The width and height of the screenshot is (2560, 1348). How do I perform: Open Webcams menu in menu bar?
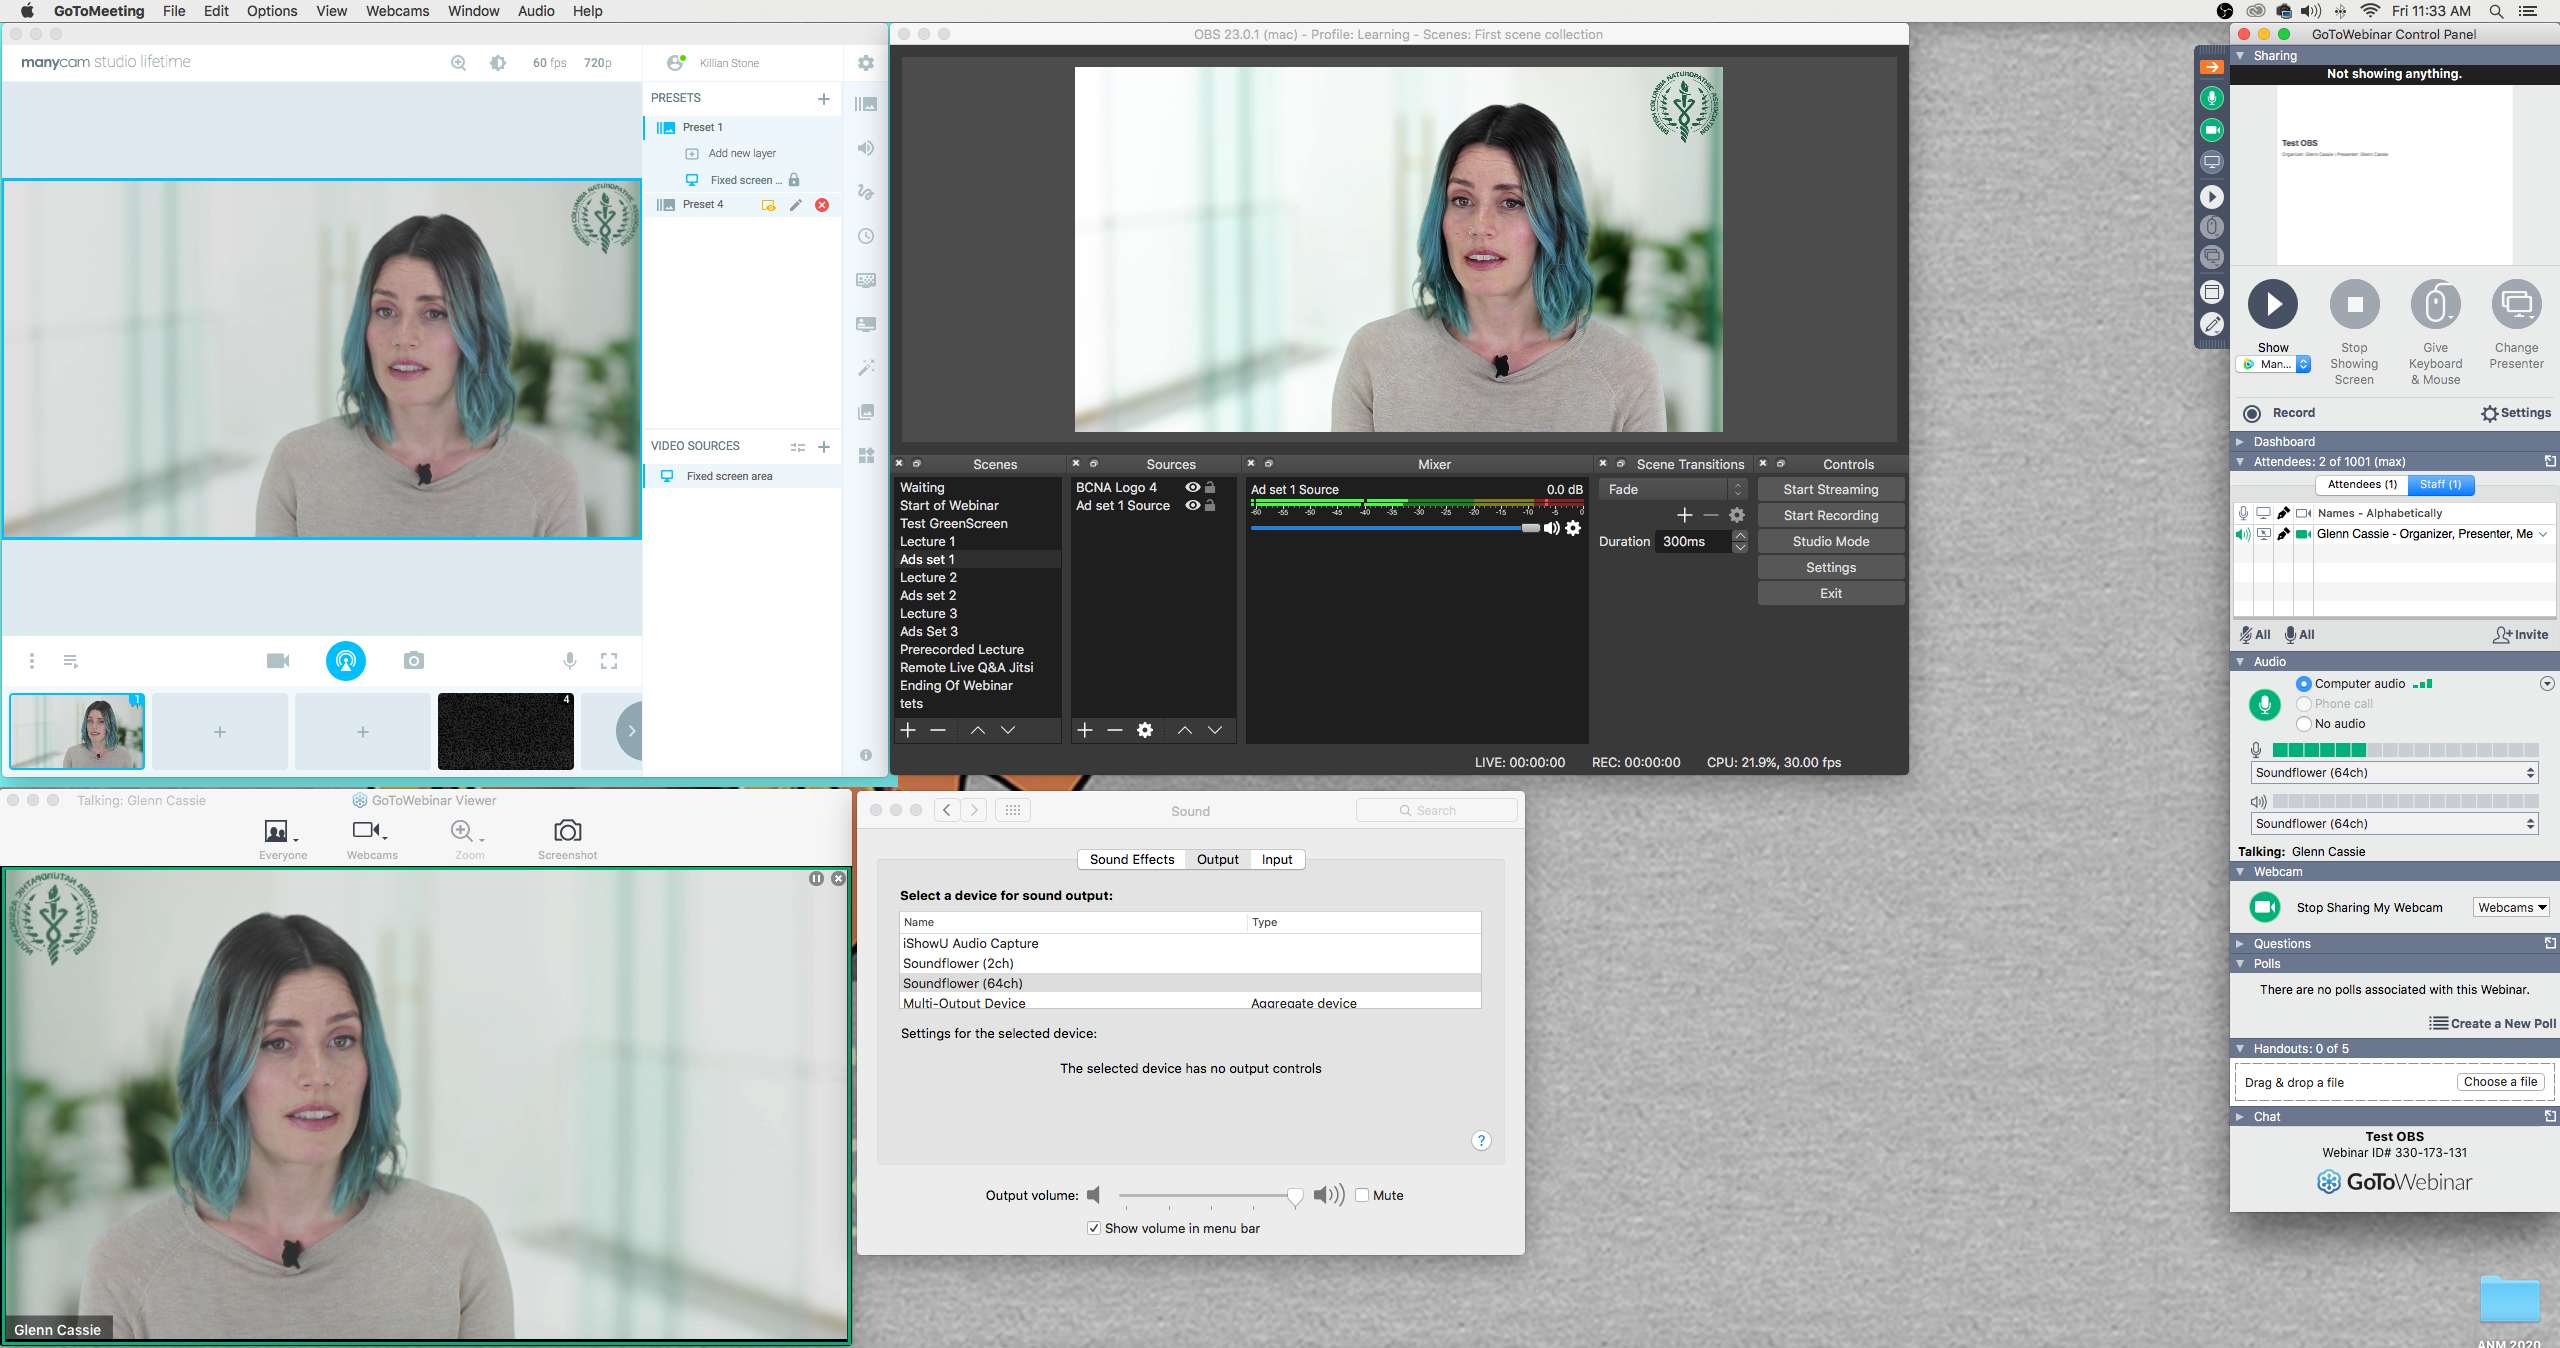click(397, 11)
